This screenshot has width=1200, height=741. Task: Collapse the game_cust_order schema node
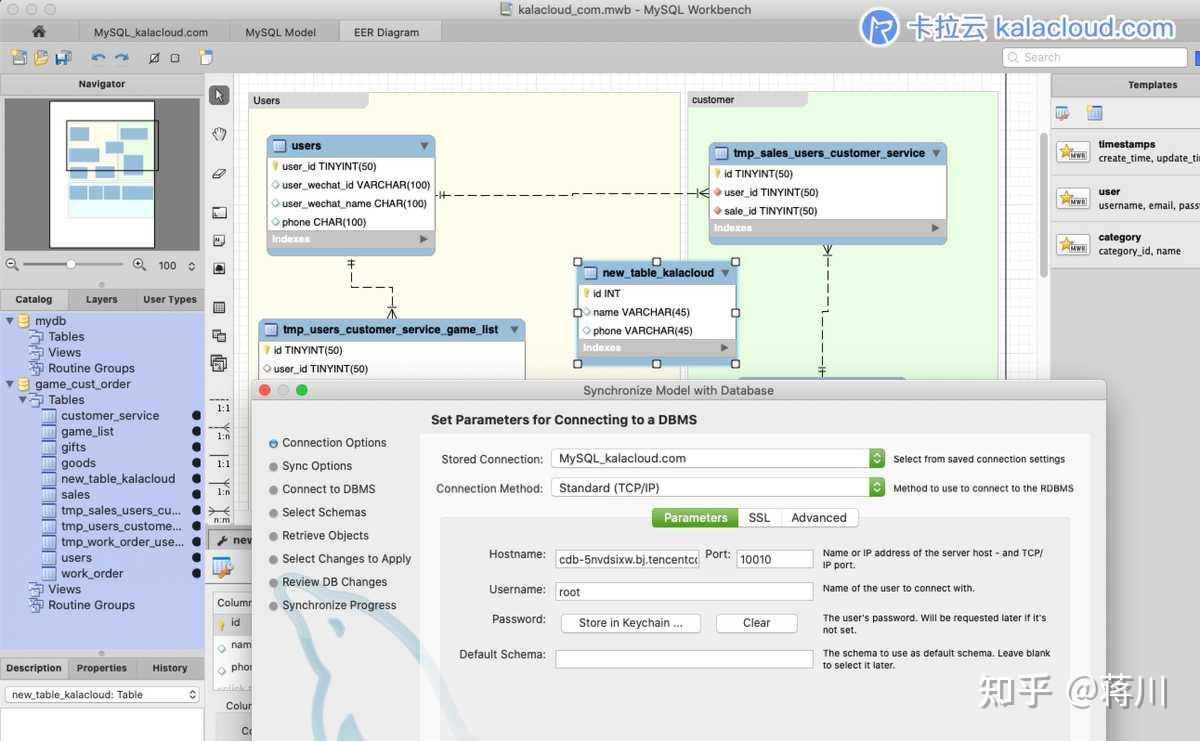[x=10, y=384]
